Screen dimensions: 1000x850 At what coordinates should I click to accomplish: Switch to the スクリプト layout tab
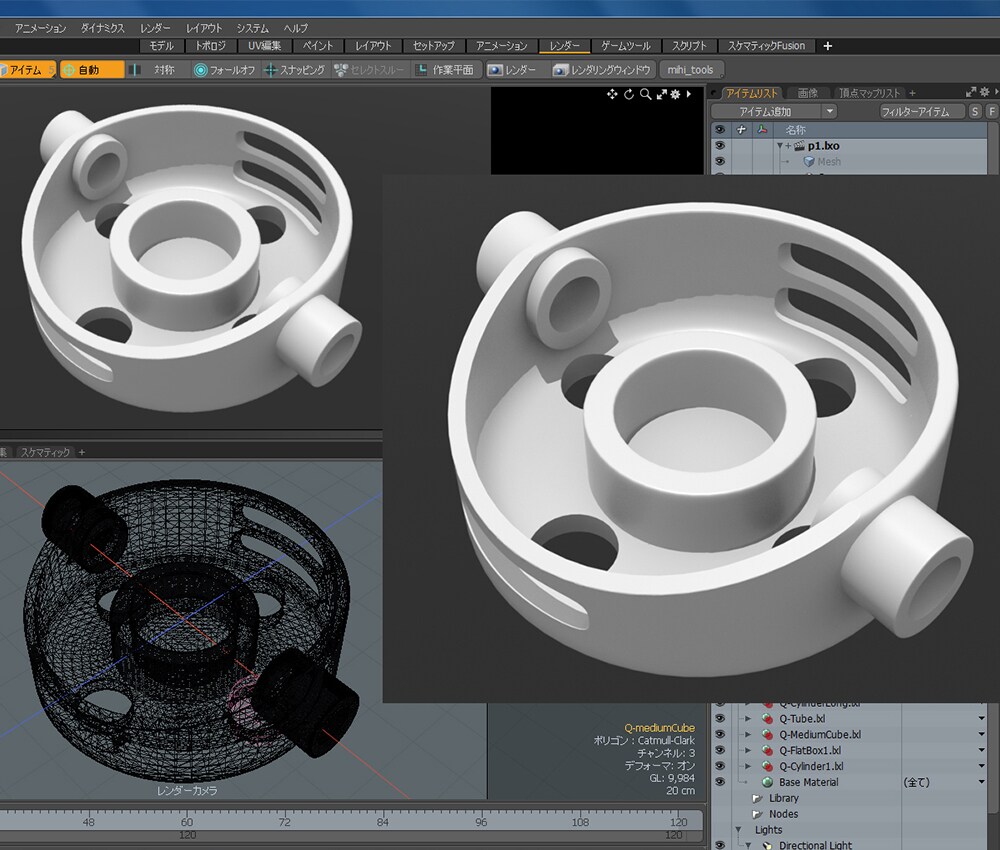(x=689, y=46)
